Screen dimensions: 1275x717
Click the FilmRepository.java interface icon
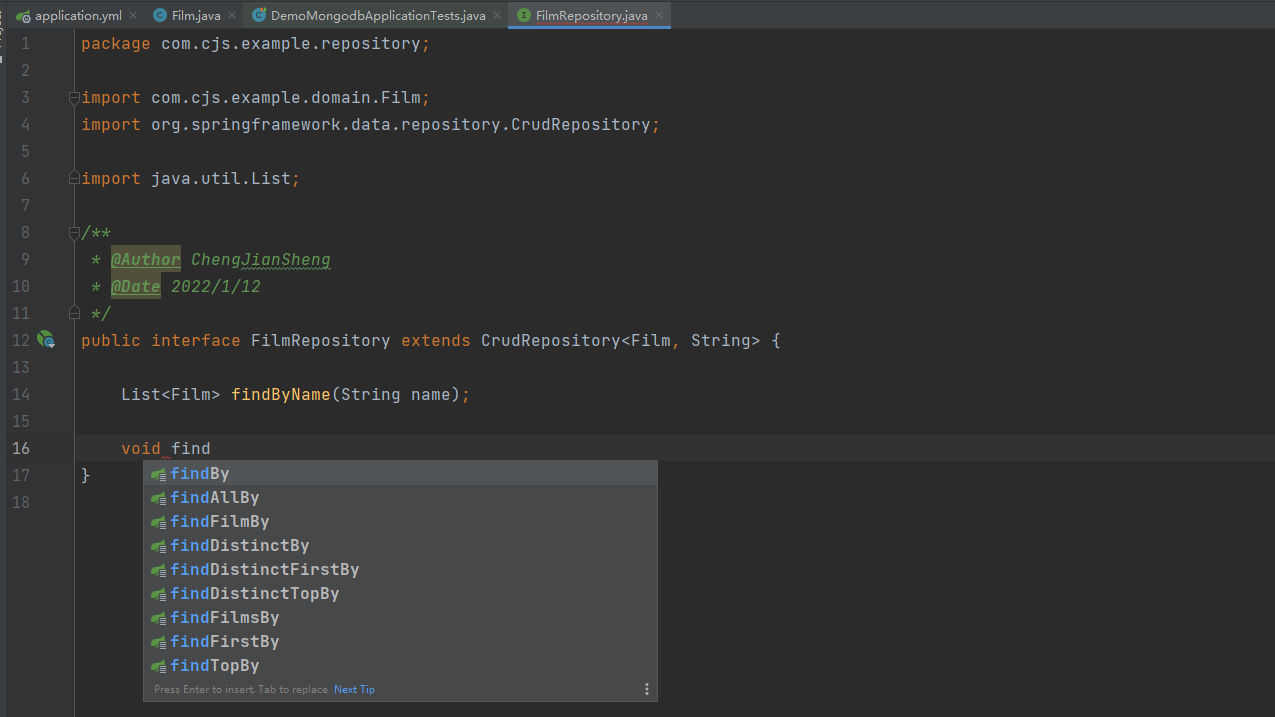[523, 16]
